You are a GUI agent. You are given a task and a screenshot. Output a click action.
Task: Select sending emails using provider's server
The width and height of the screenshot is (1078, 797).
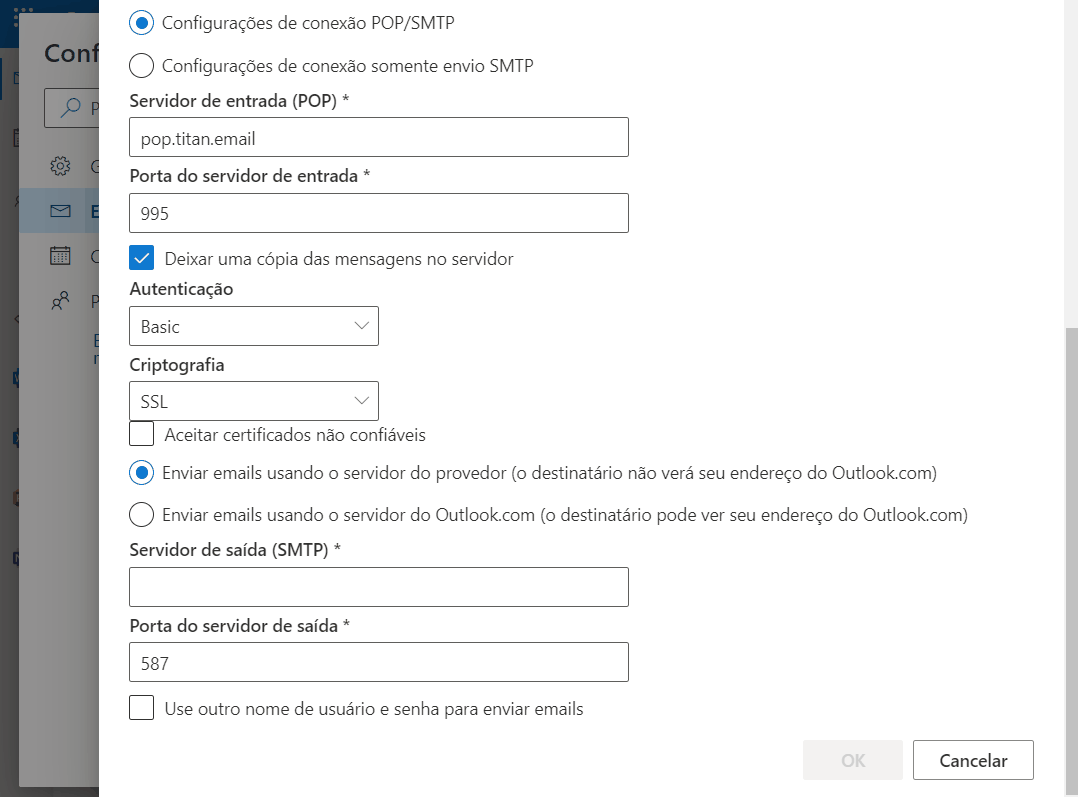[142, 473]
